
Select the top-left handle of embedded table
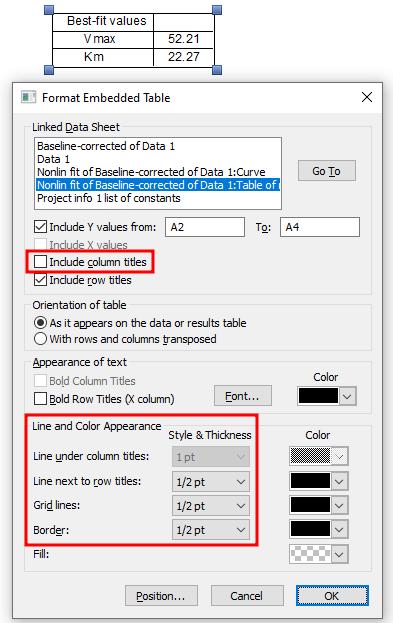(x=49, y=10)
